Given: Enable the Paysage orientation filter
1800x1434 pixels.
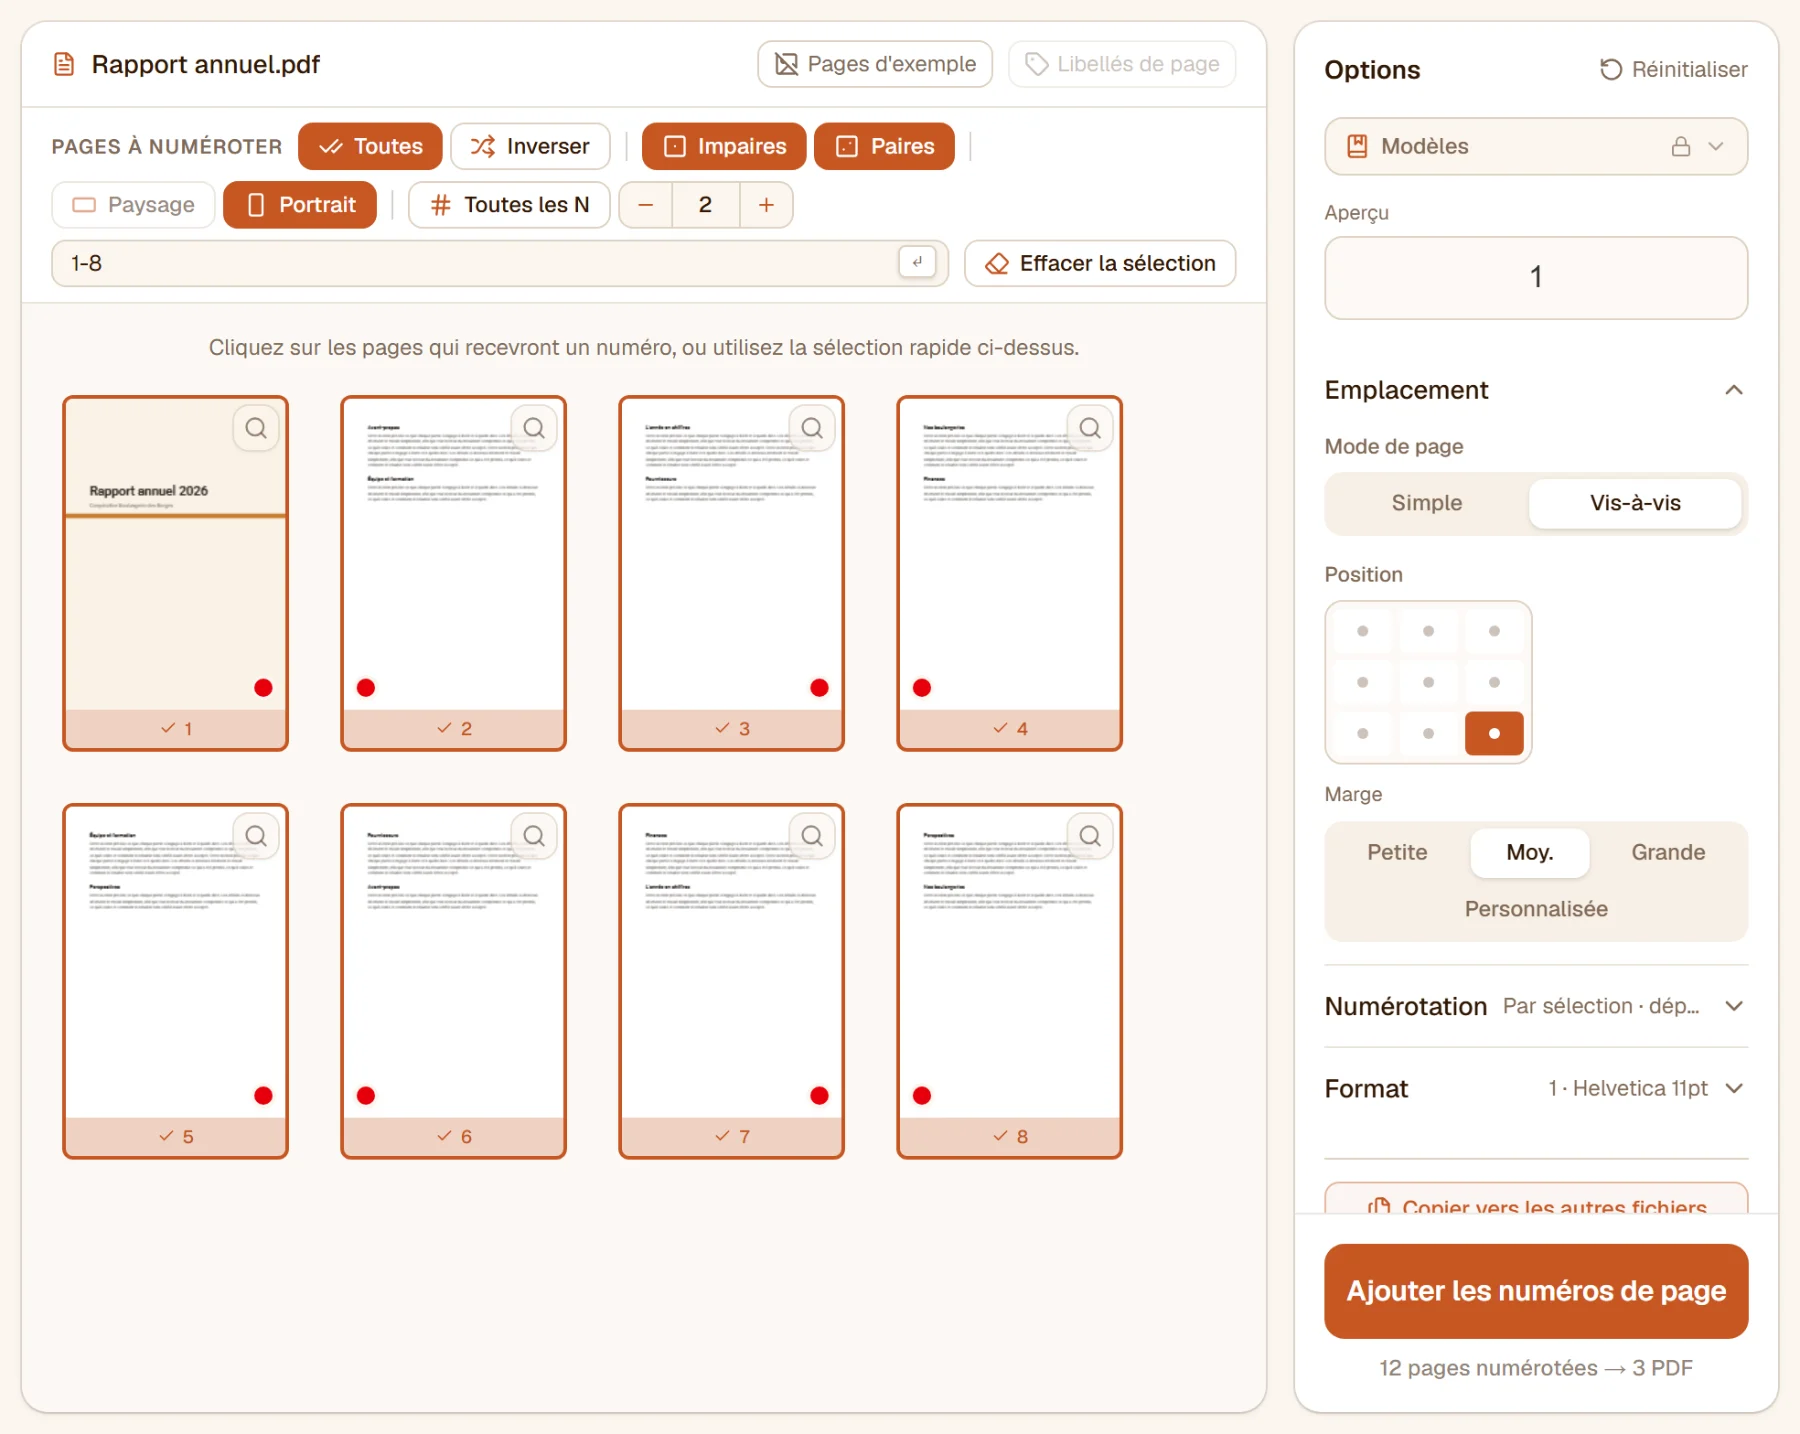Looking at the screenshot, I should pos(133,205).
